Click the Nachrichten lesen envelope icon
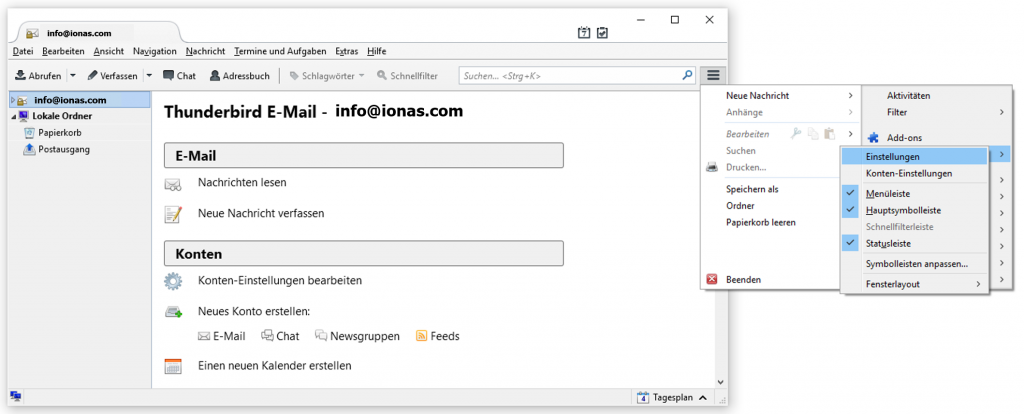 (172, 185)
